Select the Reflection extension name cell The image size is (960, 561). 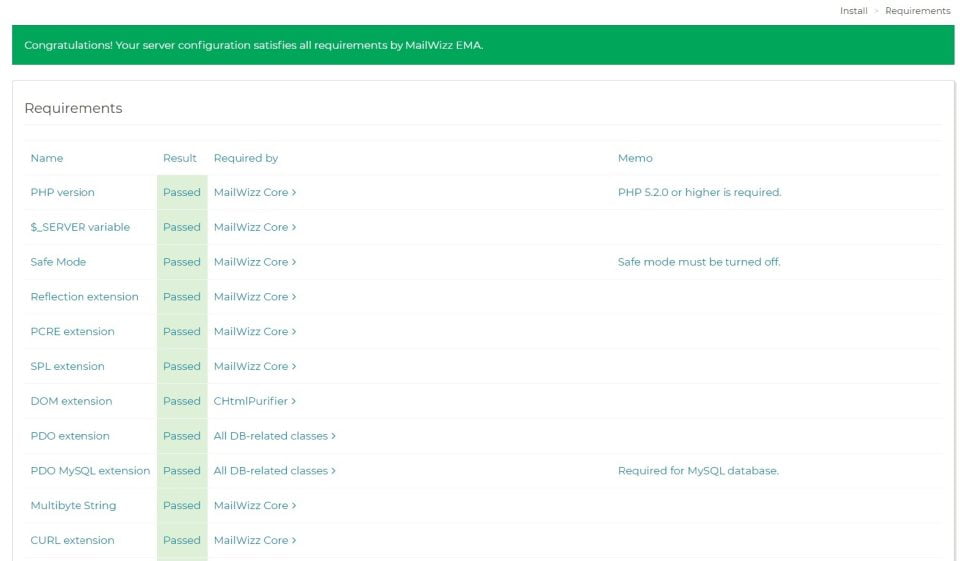click(84, 297)
